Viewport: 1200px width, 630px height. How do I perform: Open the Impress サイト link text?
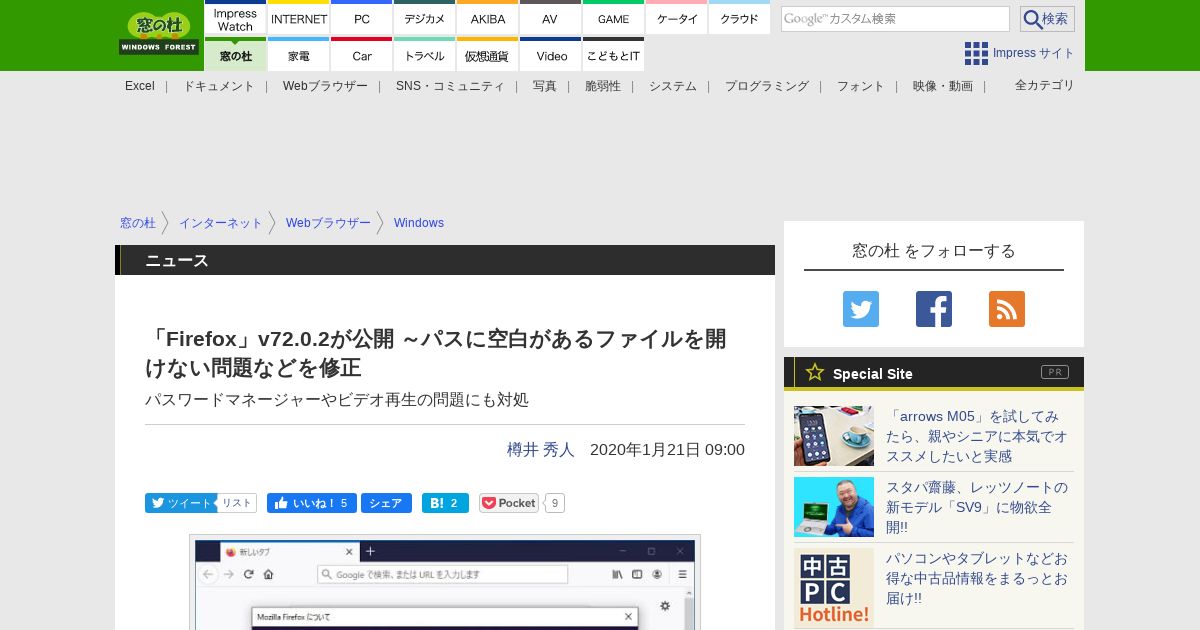tap(1034, 53)
